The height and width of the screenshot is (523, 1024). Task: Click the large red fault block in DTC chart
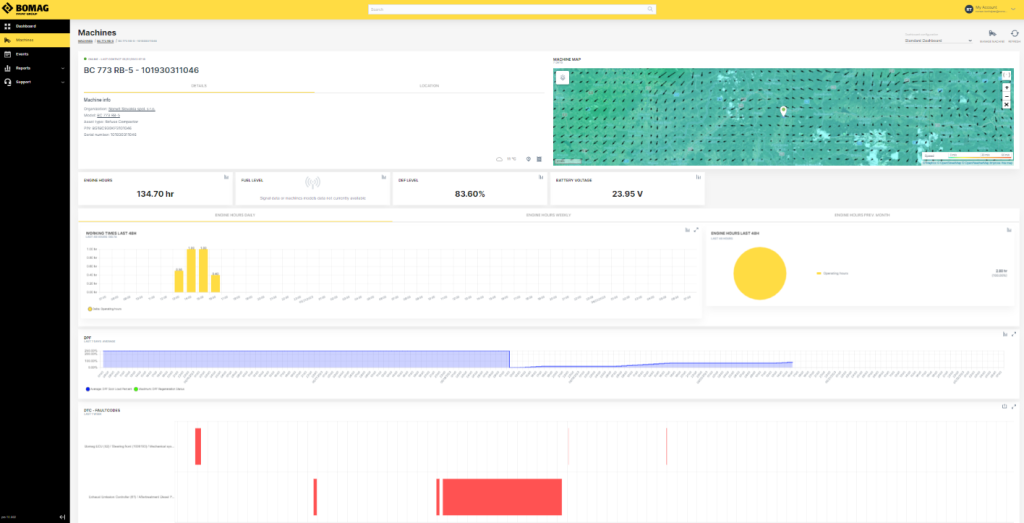tap(502, 497)
